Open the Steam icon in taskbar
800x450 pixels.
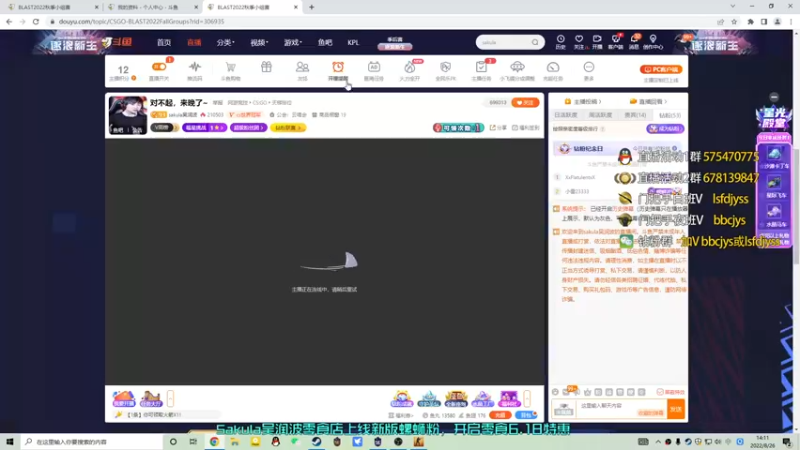(316, 441)
